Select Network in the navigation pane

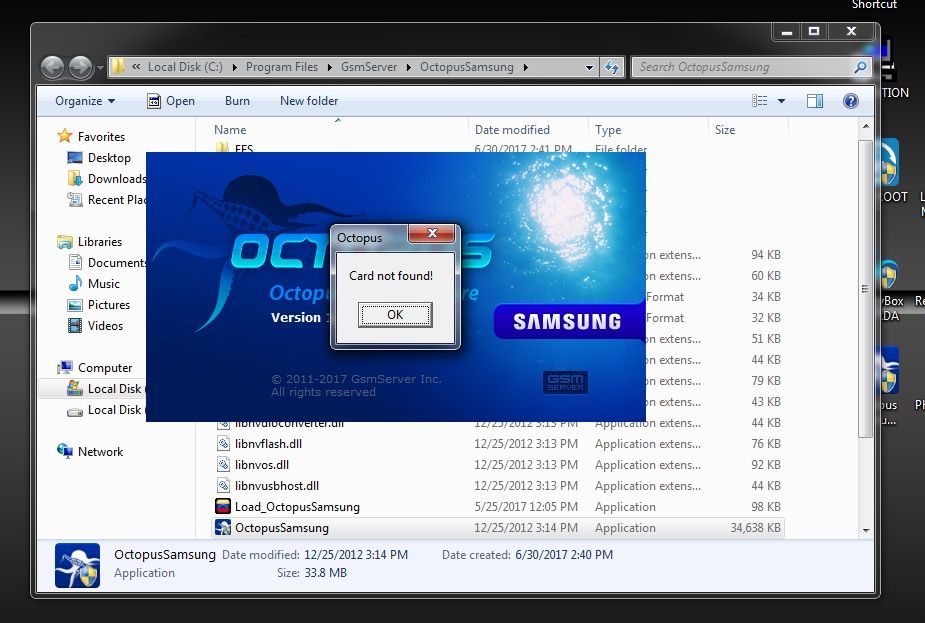[x=100, y=452]
